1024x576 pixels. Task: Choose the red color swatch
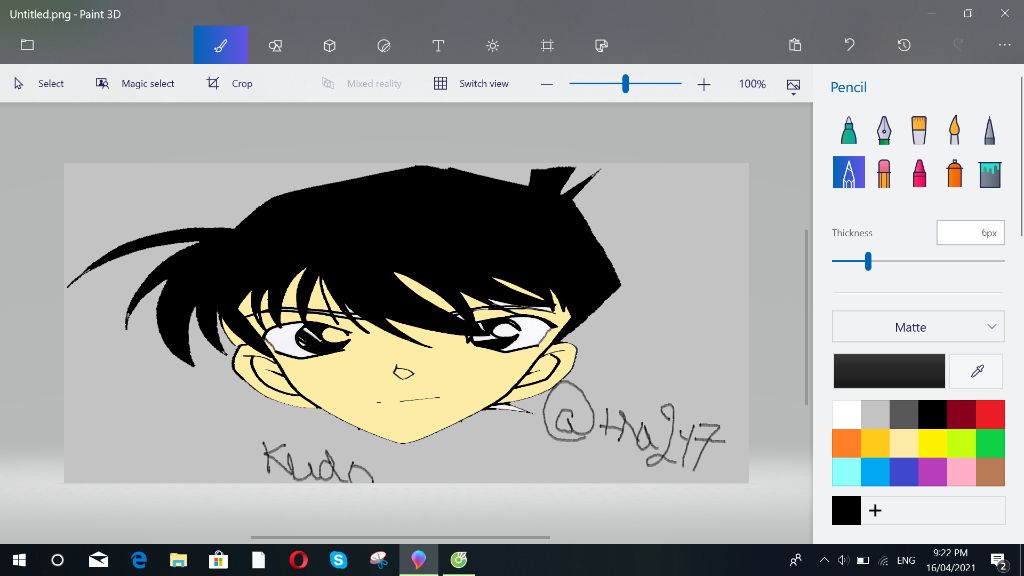[x=991, y=415]
